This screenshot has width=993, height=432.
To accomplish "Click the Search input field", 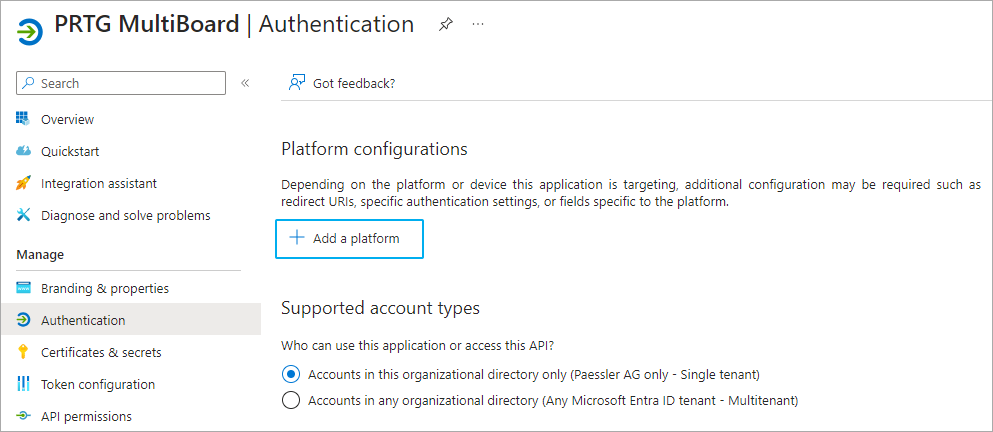I will pos(121,83).
